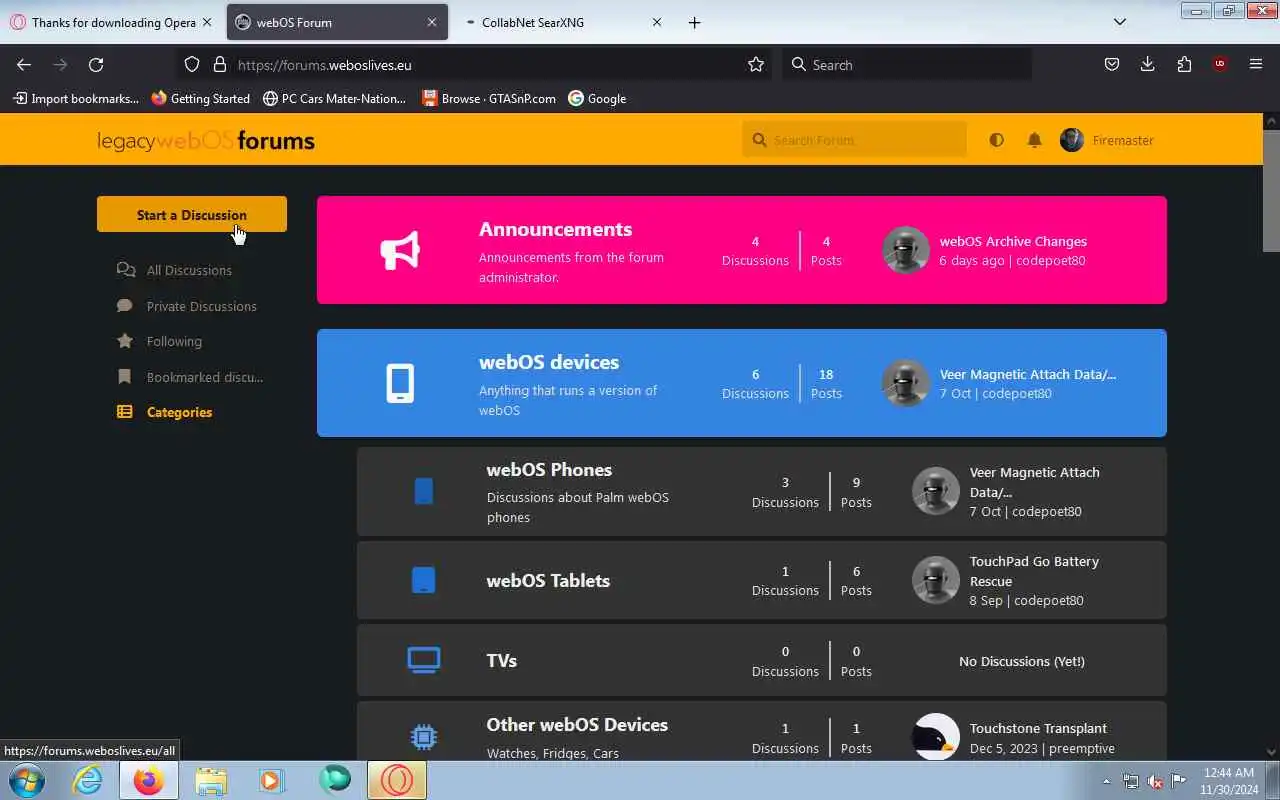Viewport: 1280px width, 800px height.
Task: Toggle the forum dark/light theme icon
Action: tap(996, 140)
